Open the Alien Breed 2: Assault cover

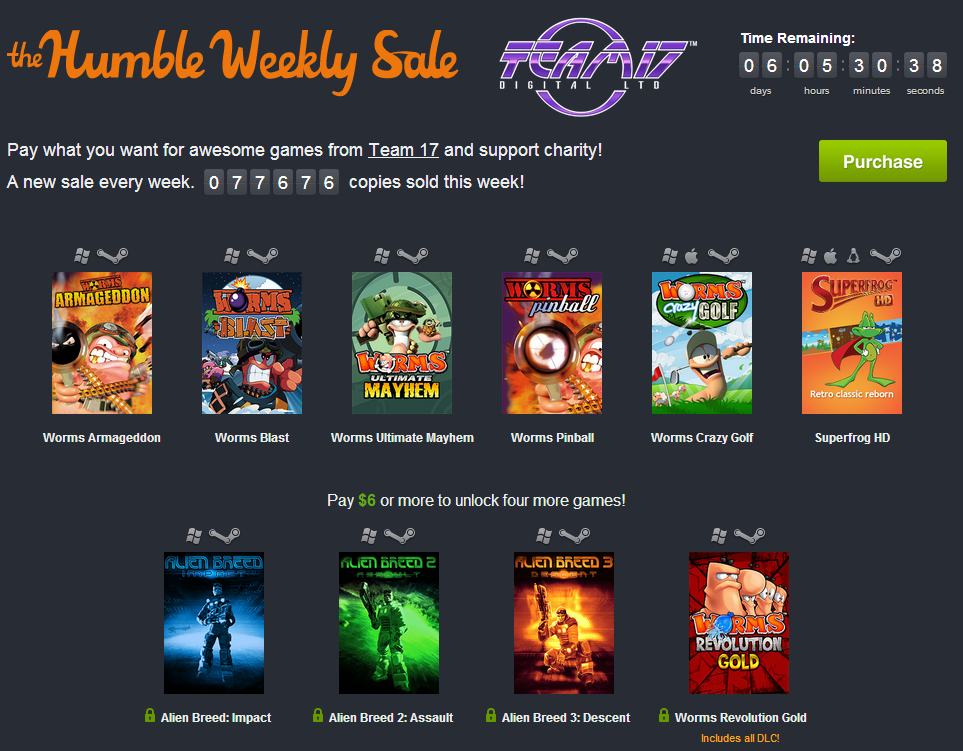(389, 623)
